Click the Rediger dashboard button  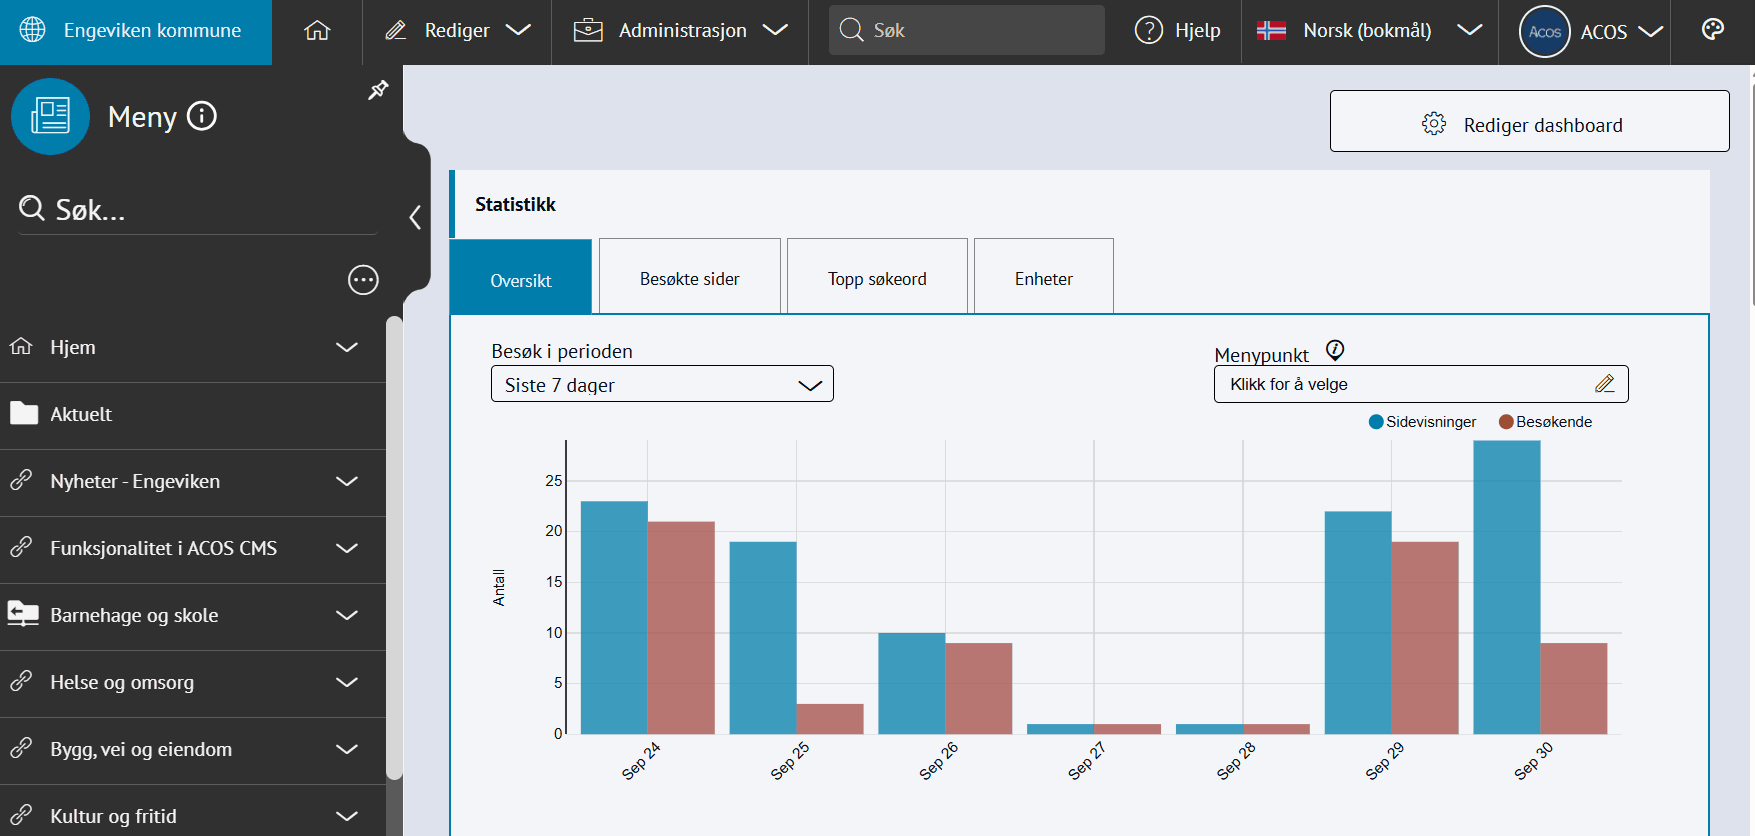click(1529, 123)
